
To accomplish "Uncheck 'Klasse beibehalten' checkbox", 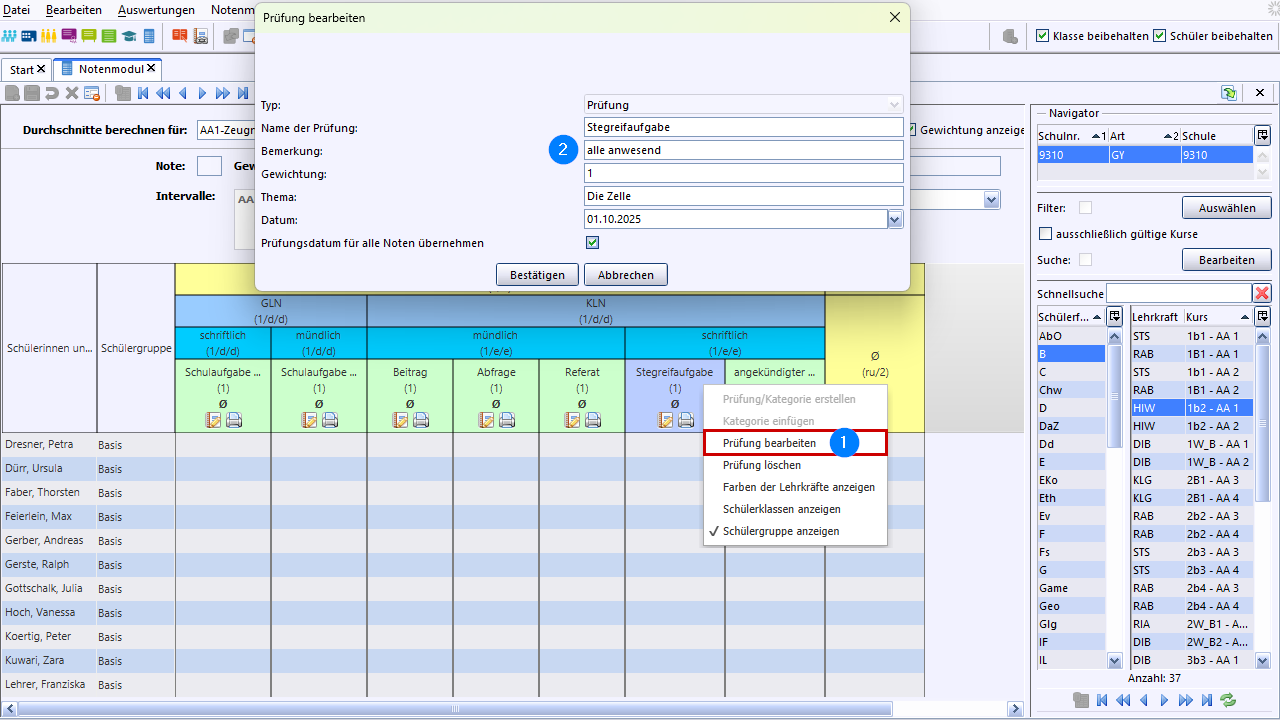I will 1042,36.
